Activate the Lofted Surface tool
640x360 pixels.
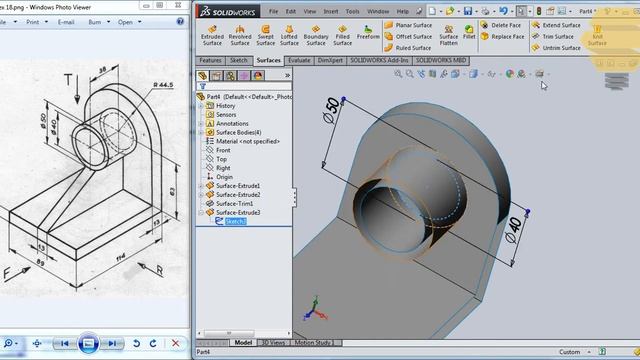[x=289, y=35]
